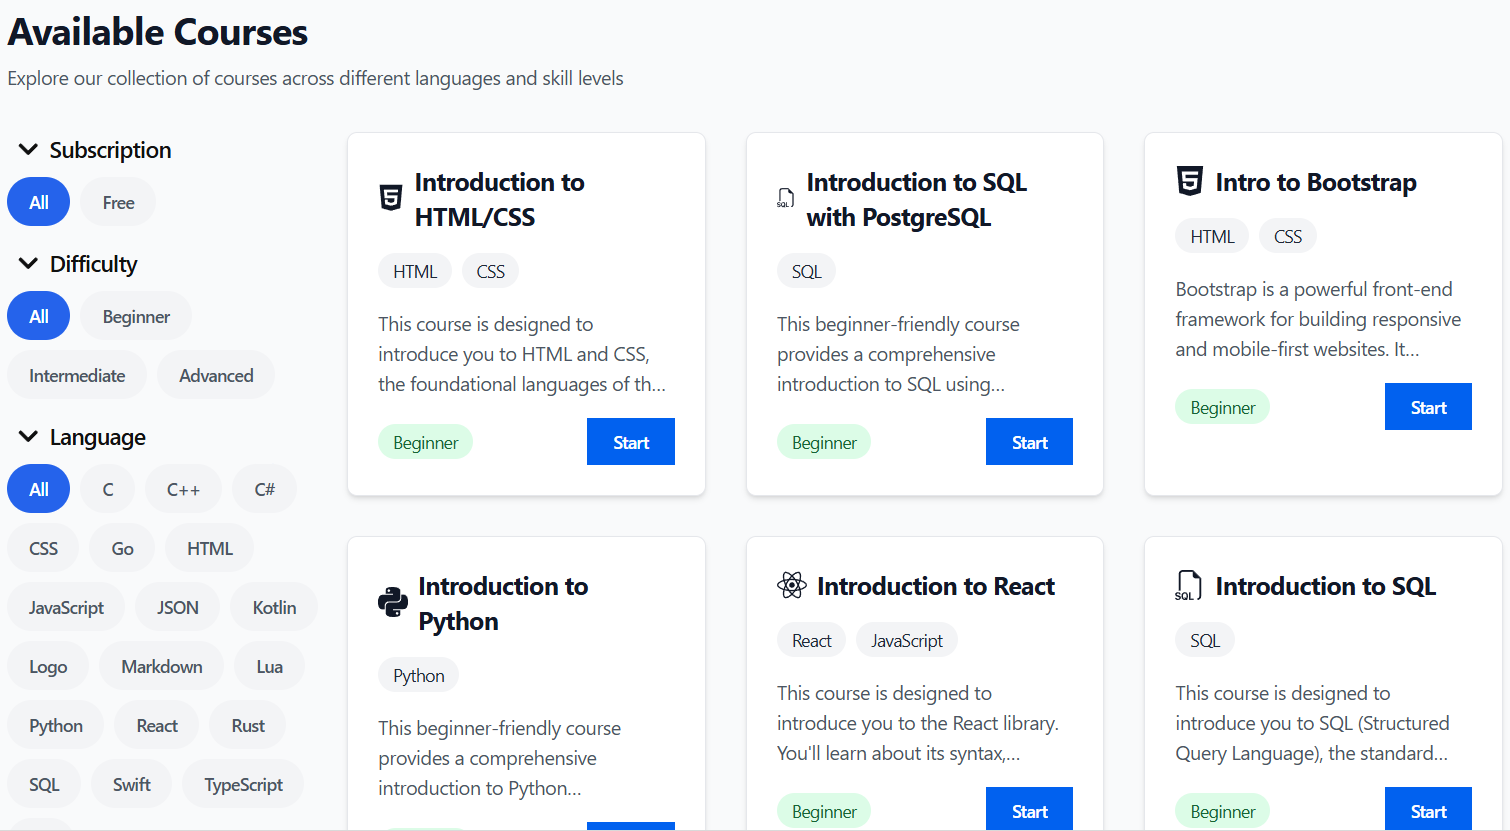Viewport: 1510px width, 831px height.
Task: Filter by TypeScript language
Action: [243, 784]
